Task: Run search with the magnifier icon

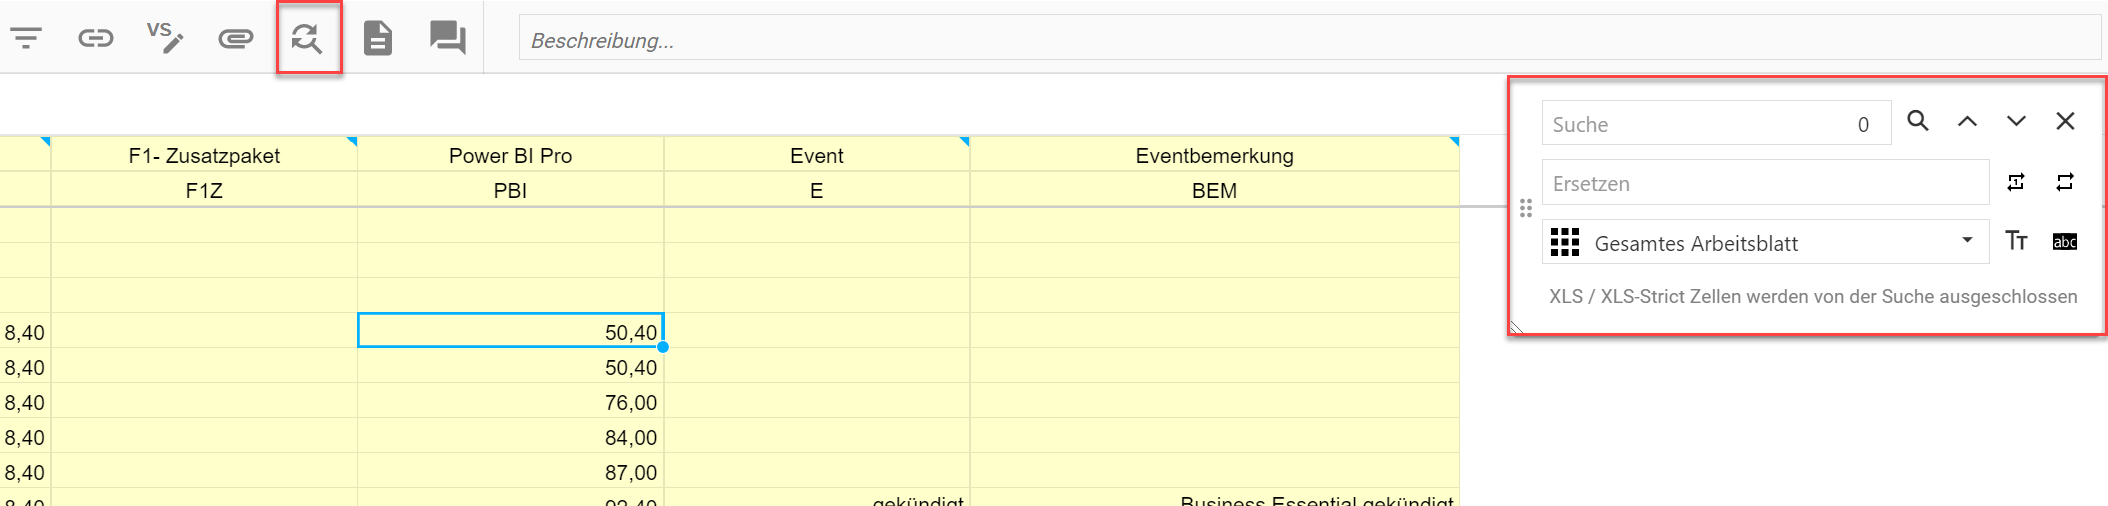Action: pos(1917,121)
